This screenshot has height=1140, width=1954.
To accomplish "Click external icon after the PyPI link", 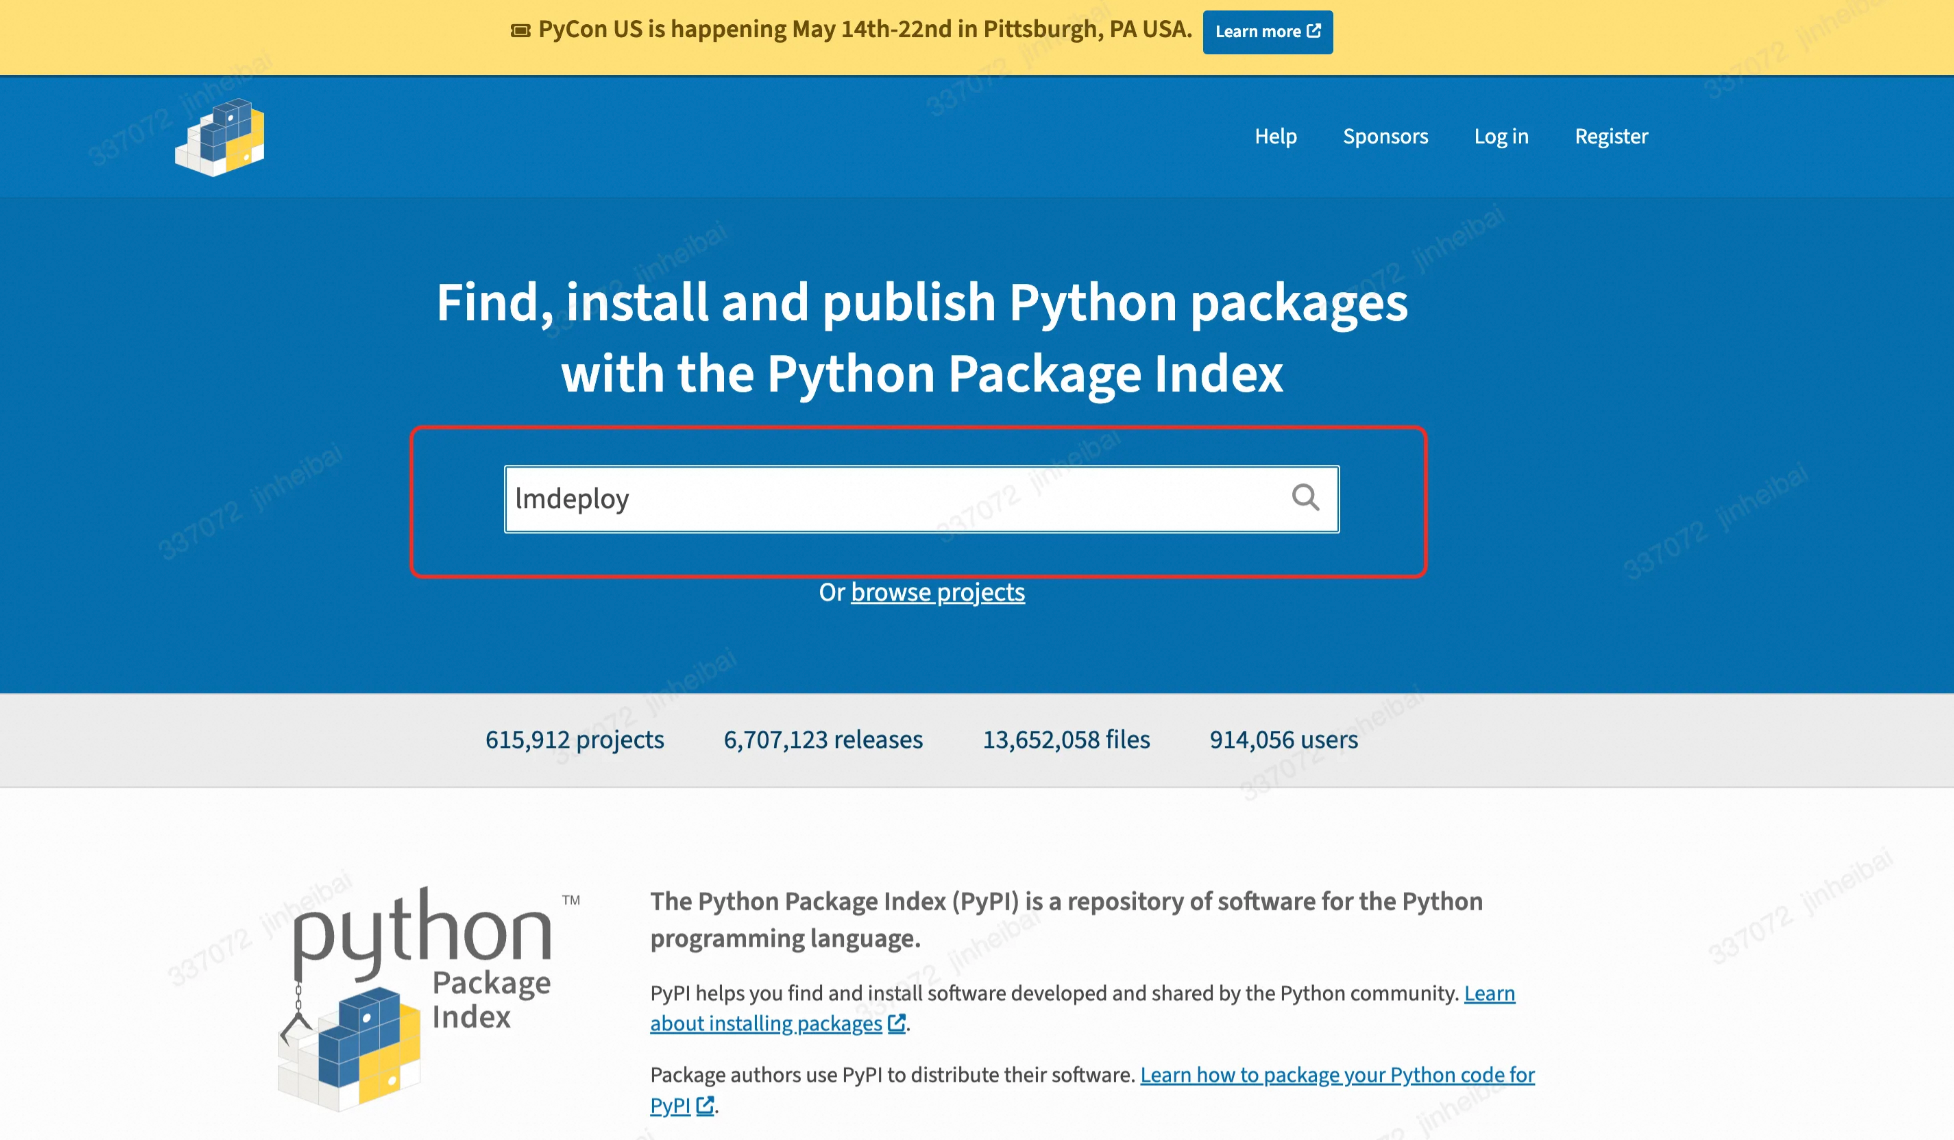I will pyautogui.click(x=705, y=1105).
